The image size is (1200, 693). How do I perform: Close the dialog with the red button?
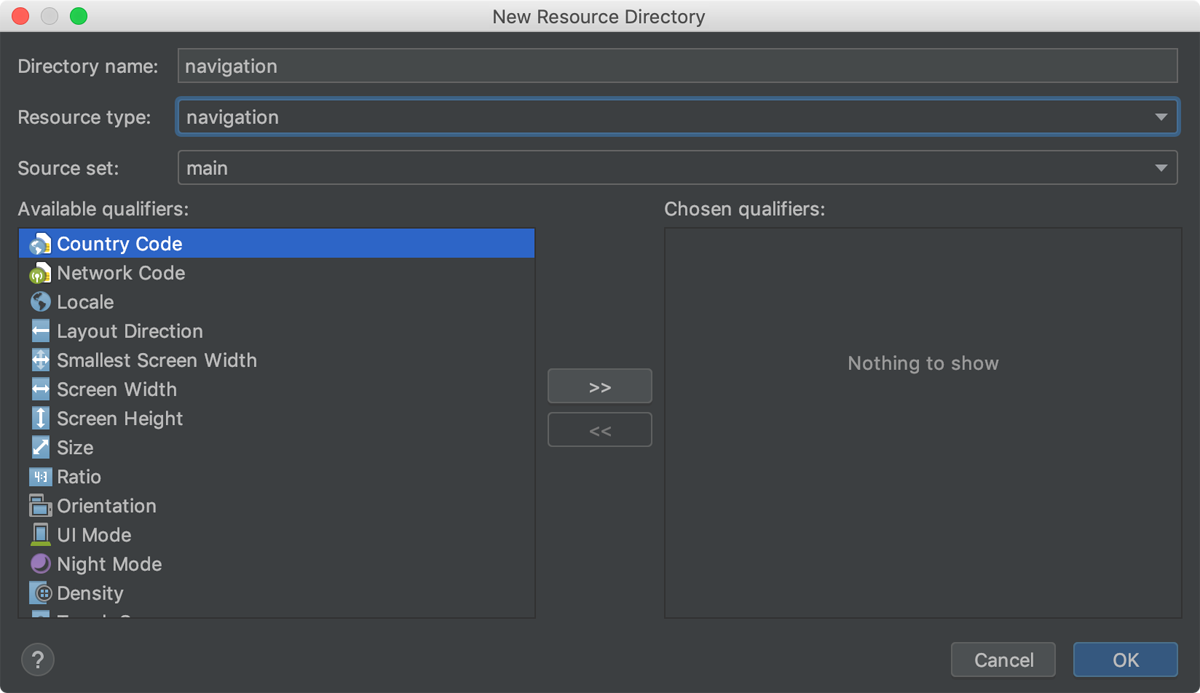20,16
